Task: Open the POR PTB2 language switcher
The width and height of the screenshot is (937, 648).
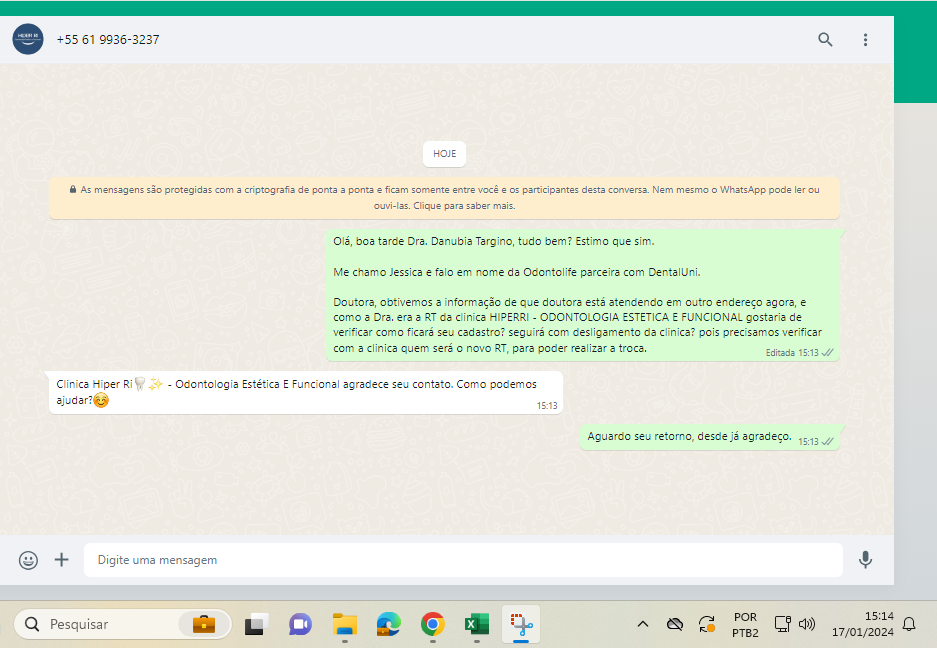Action: (745, 624)
